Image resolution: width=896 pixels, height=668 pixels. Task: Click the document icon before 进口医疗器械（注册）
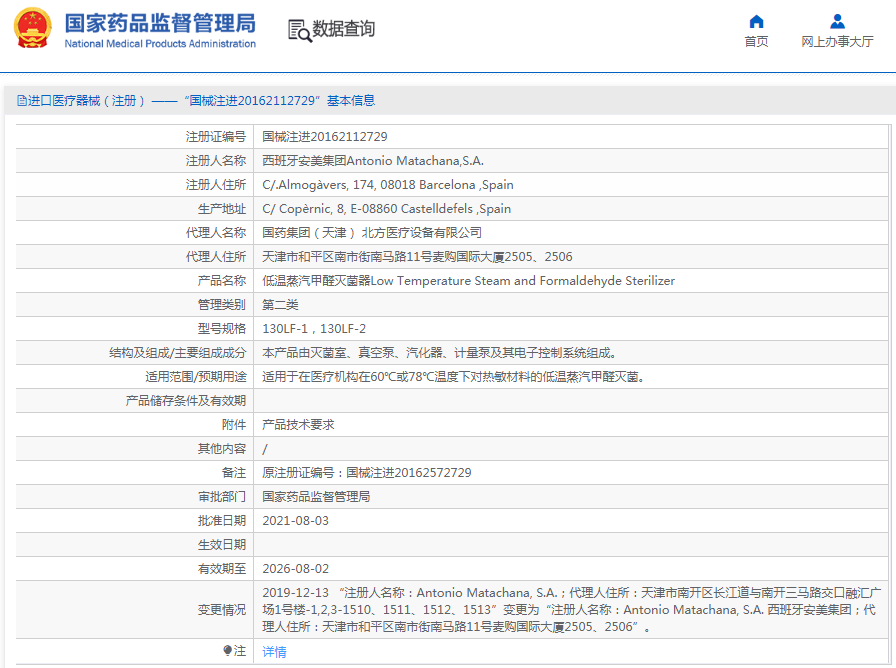[x=22, y=100]
